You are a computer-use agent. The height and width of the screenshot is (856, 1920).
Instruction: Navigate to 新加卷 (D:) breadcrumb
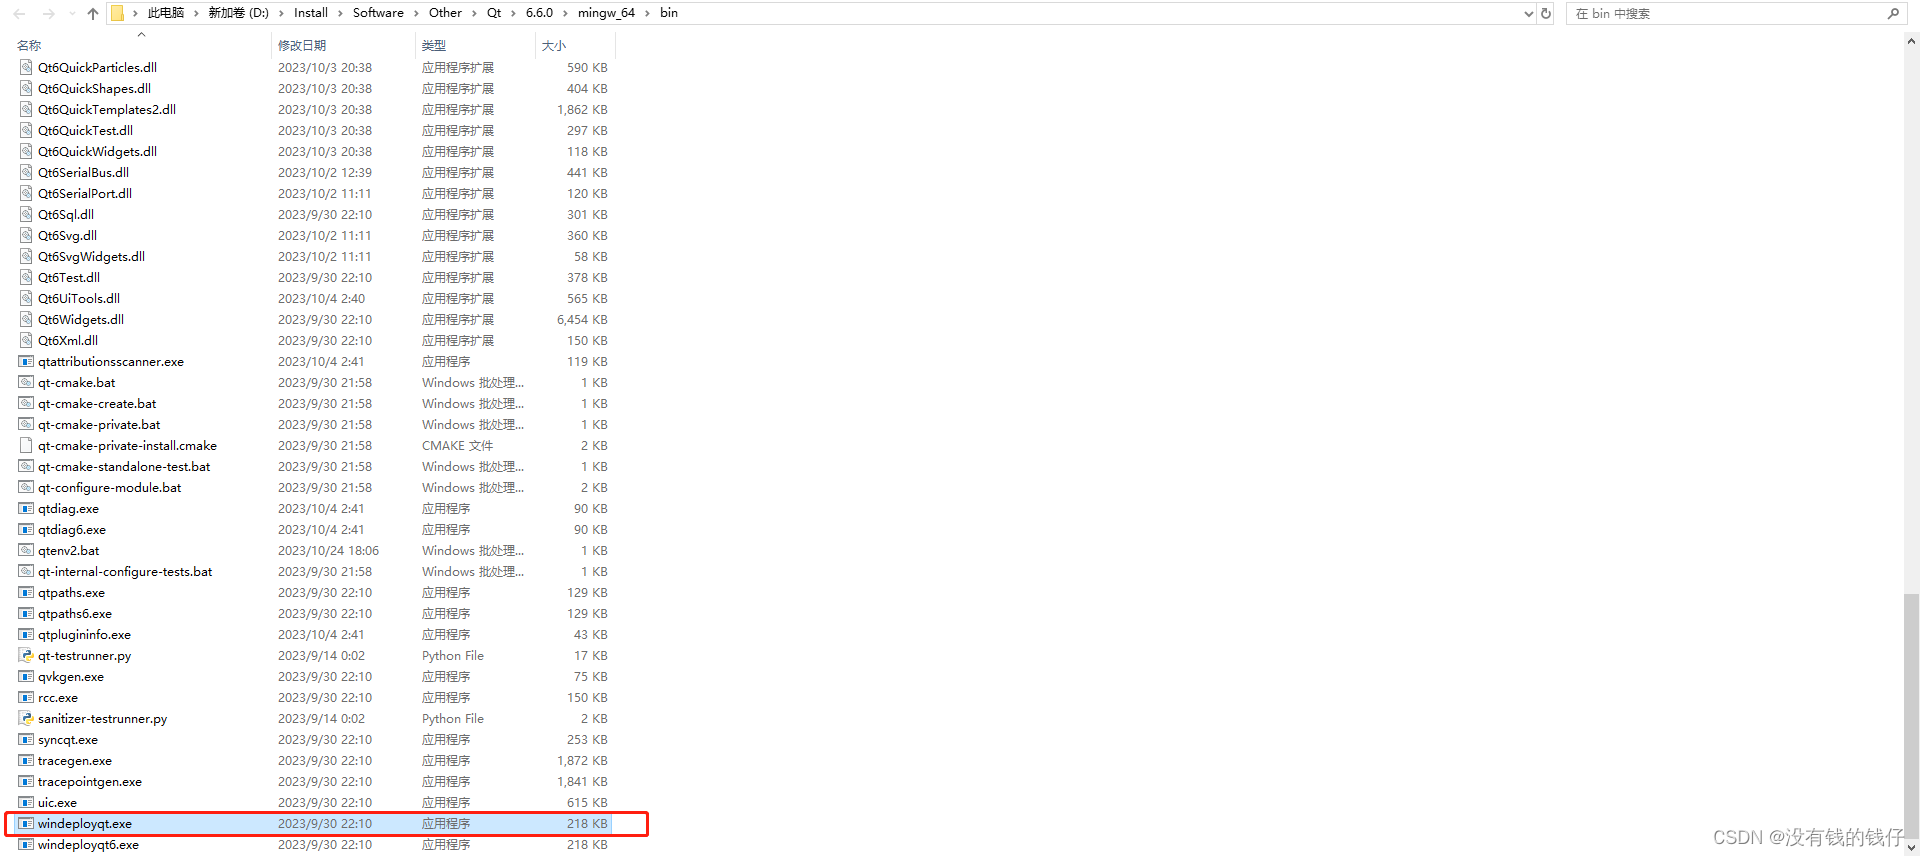click(x=238, y=13)
